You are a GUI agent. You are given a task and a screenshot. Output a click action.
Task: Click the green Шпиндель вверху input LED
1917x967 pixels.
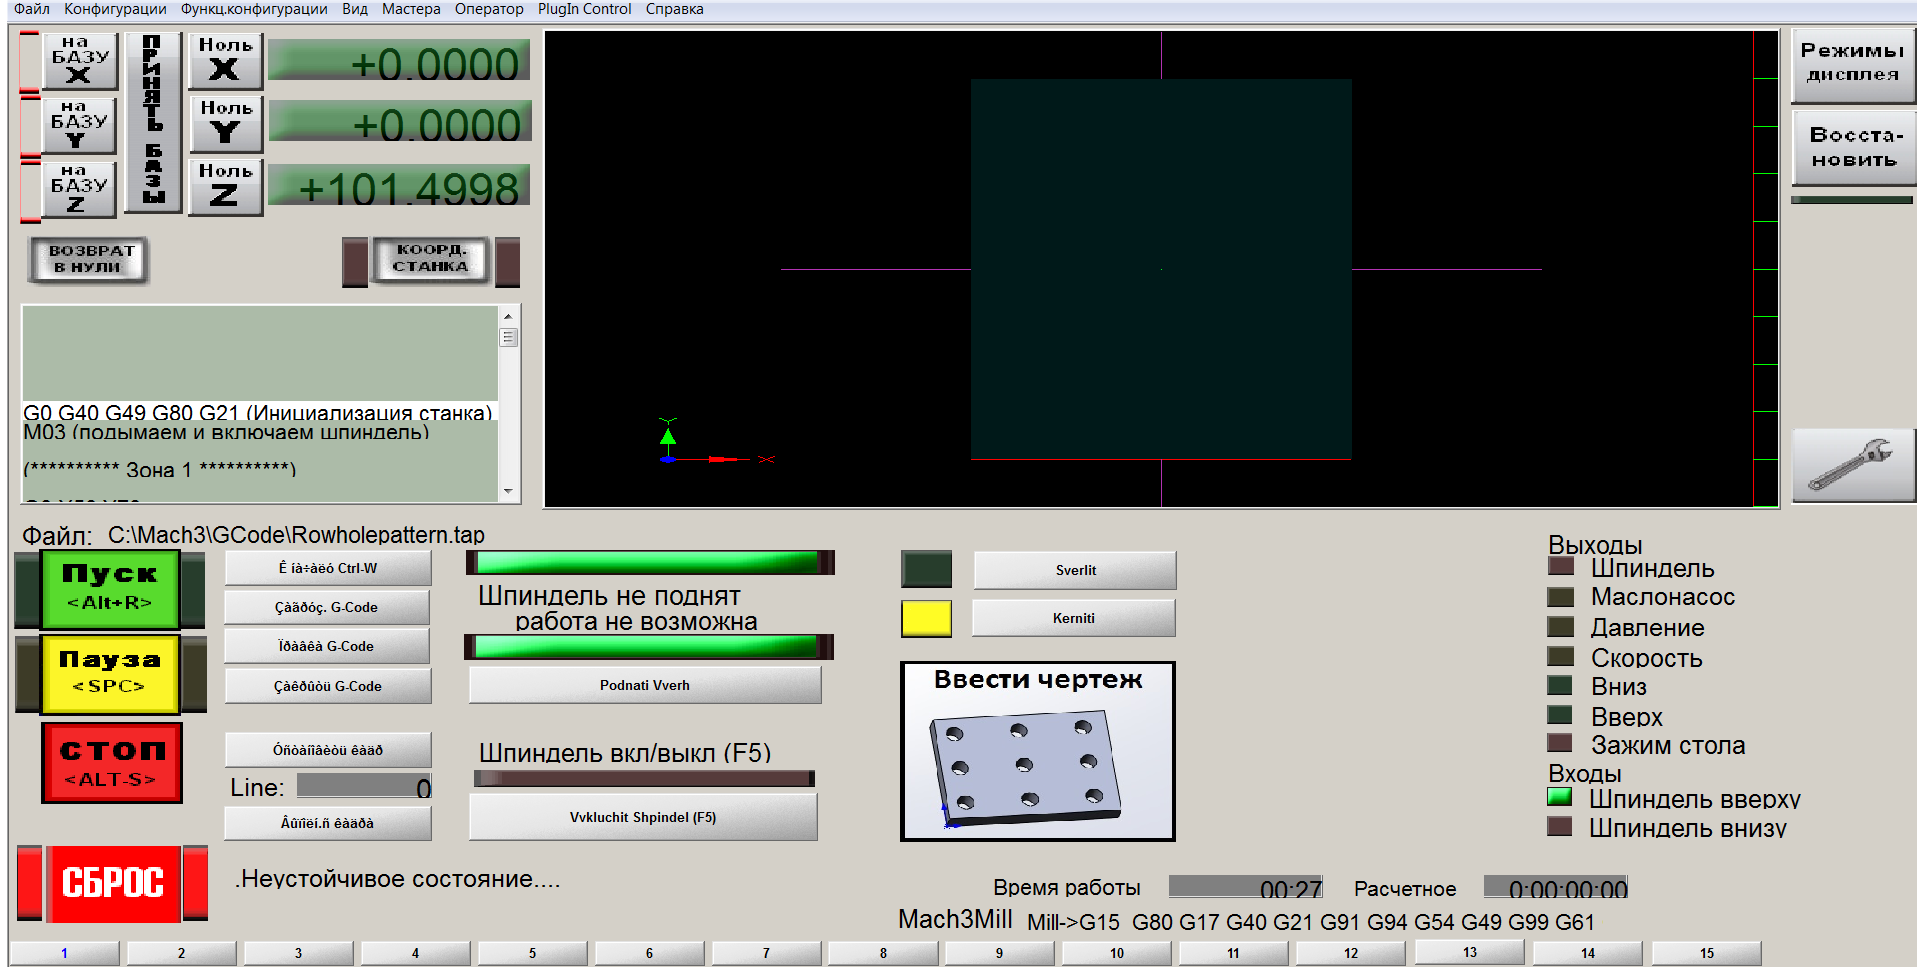pos(1560,797)
